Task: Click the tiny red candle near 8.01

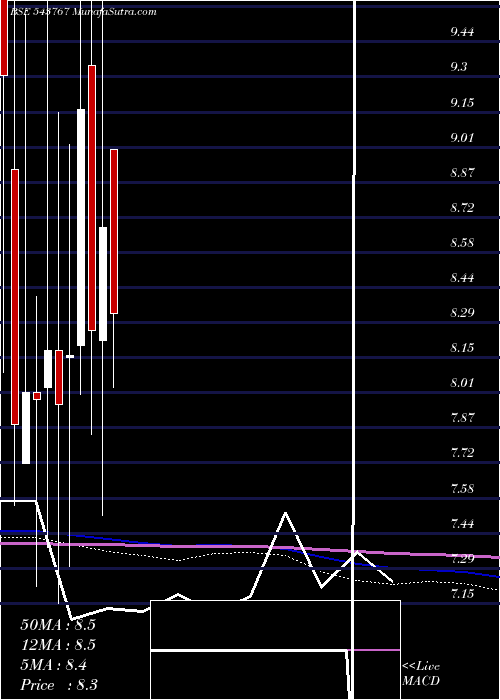Action: point(37,396)
